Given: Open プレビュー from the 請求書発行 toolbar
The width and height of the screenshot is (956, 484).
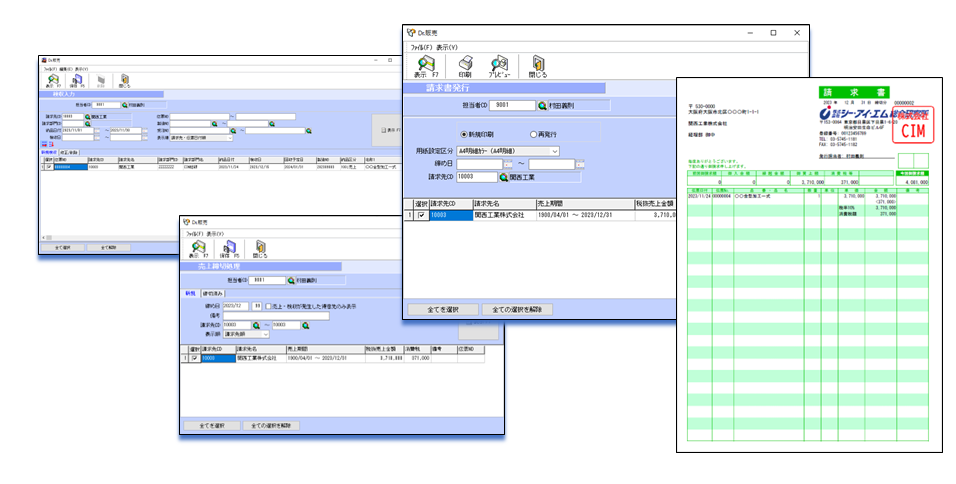Looking at the screenshot, I should [499, 66].
